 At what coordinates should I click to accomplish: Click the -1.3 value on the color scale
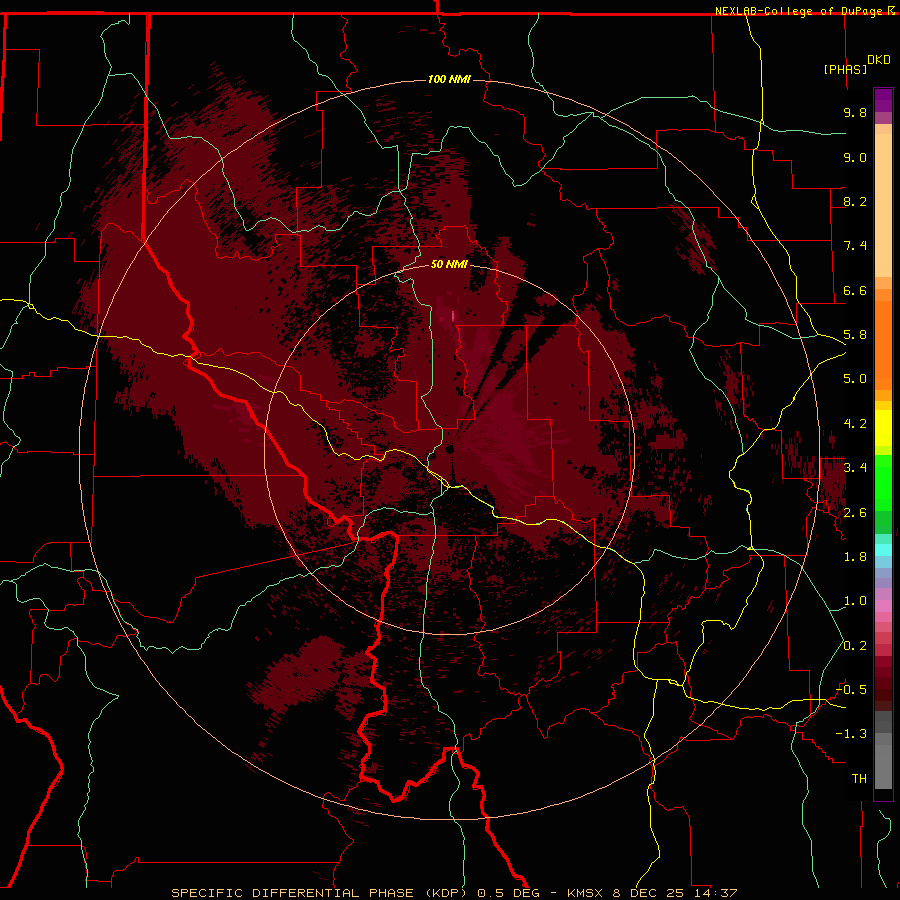[851, 734]
